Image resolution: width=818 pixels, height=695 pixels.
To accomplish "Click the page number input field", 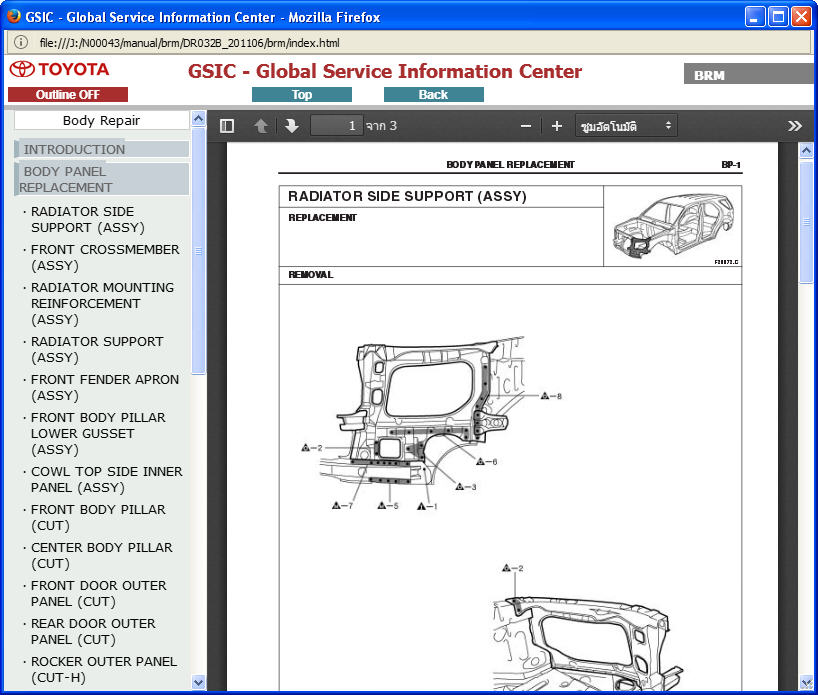I will [x=336, y=126].
